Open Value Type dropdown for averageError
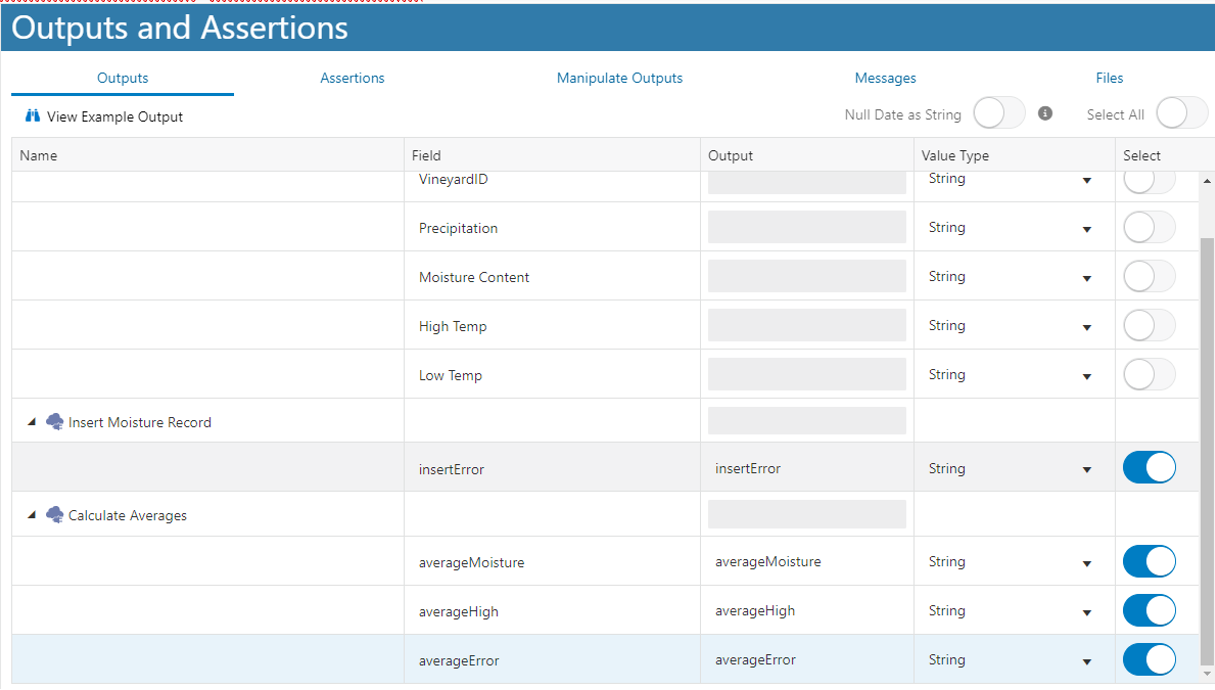Image resolution: width=1215 pixels, height=690 pixels. pyautogui.click(x=1087, y=661)
